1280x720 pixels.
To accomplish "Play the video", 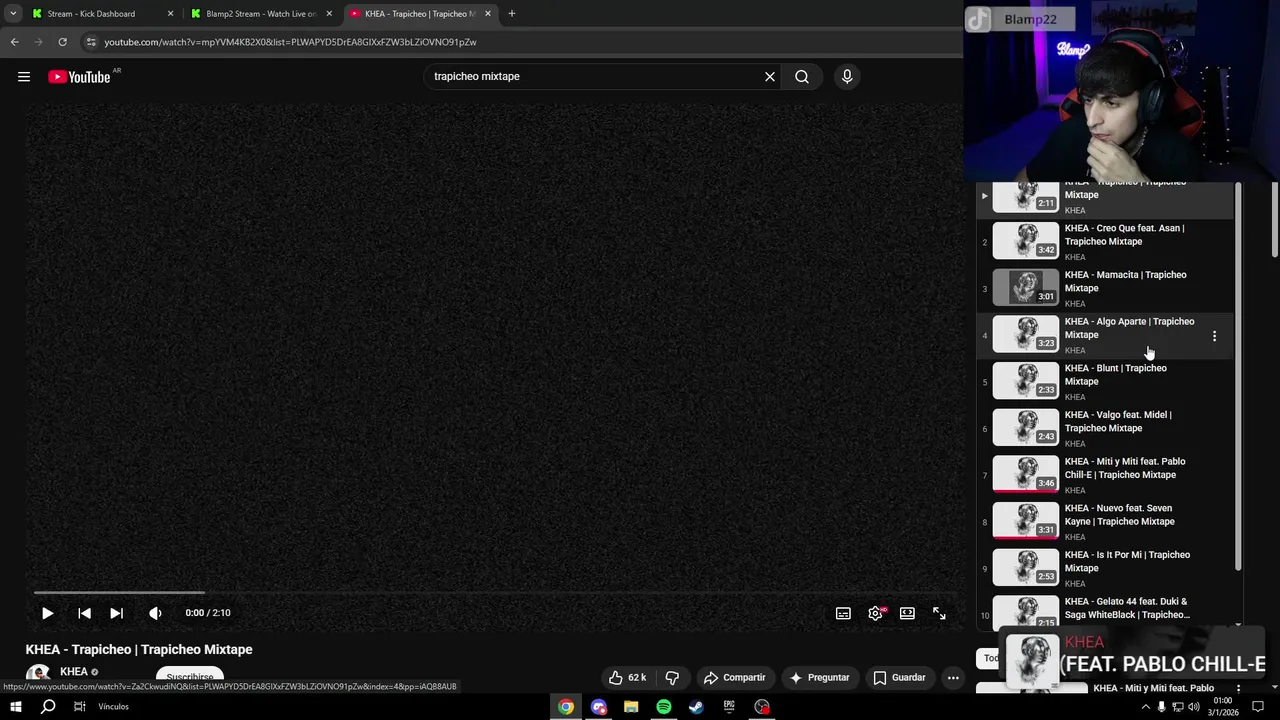I will point(47,613).
